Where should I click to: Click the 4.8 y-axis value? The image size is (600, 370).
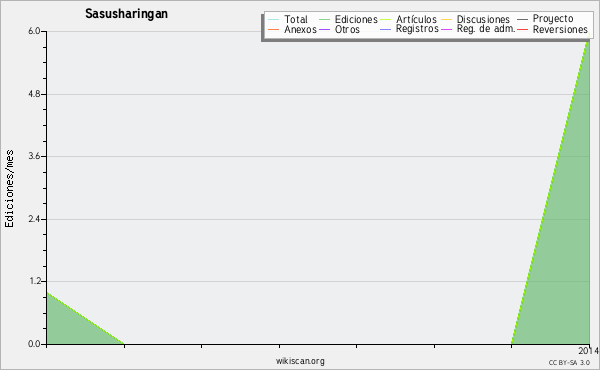(34, 94)
